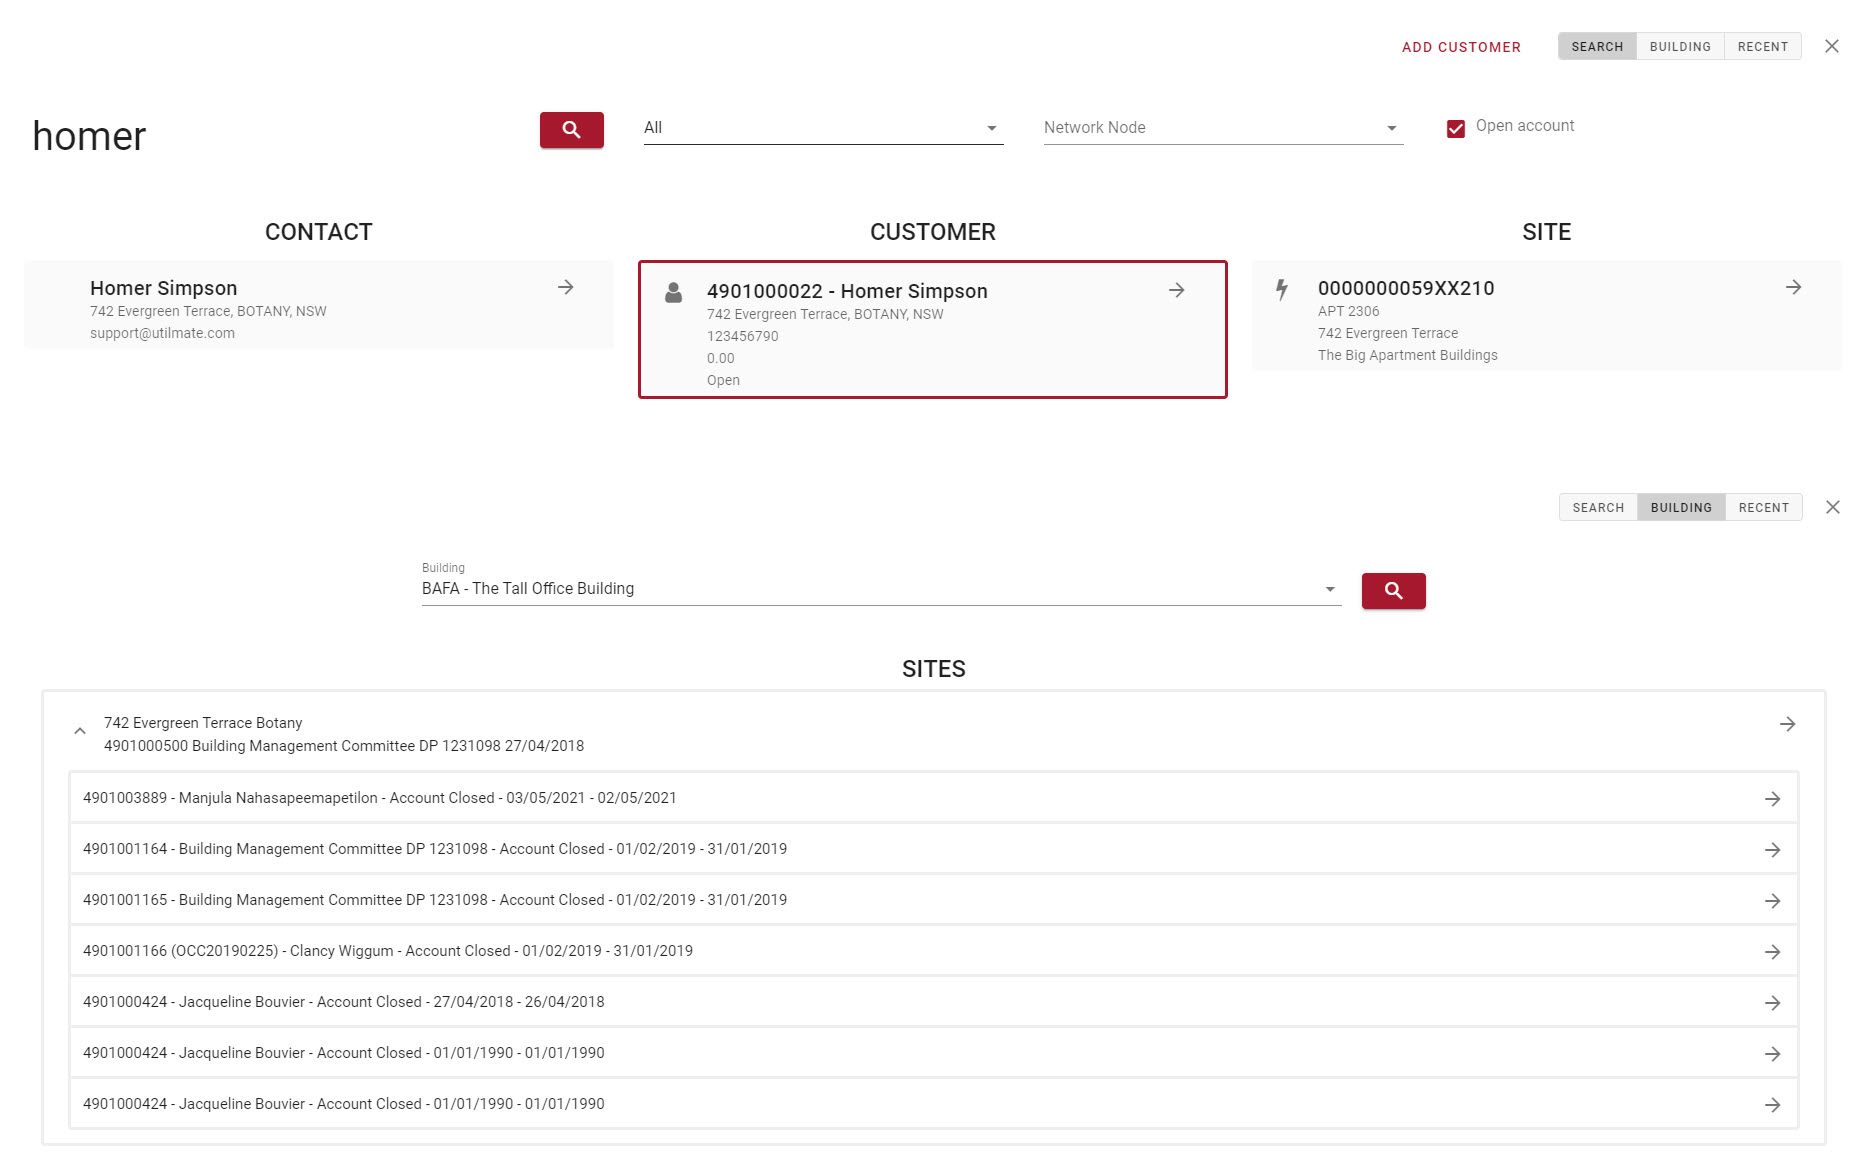The width and height of the screenshot is (1863, 1153).
Task: Switch to the top Building tab
Action: [1680, 47]
